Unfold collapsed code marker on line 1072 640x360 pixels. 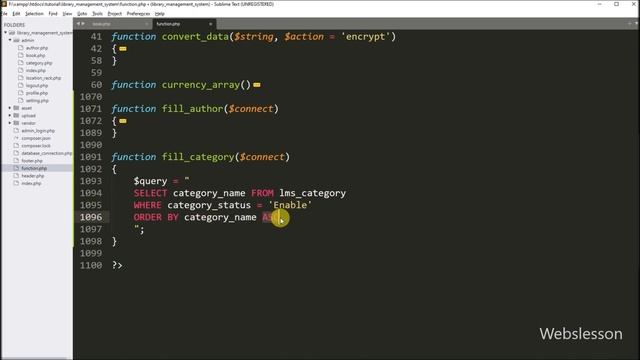tap(122, 121)
